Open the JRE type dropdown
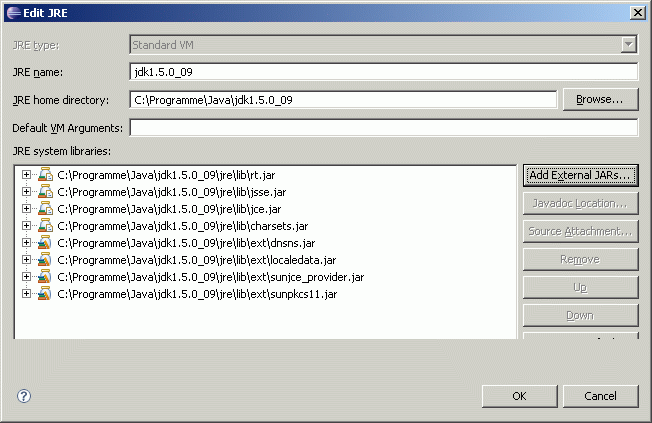 [628, 44]
